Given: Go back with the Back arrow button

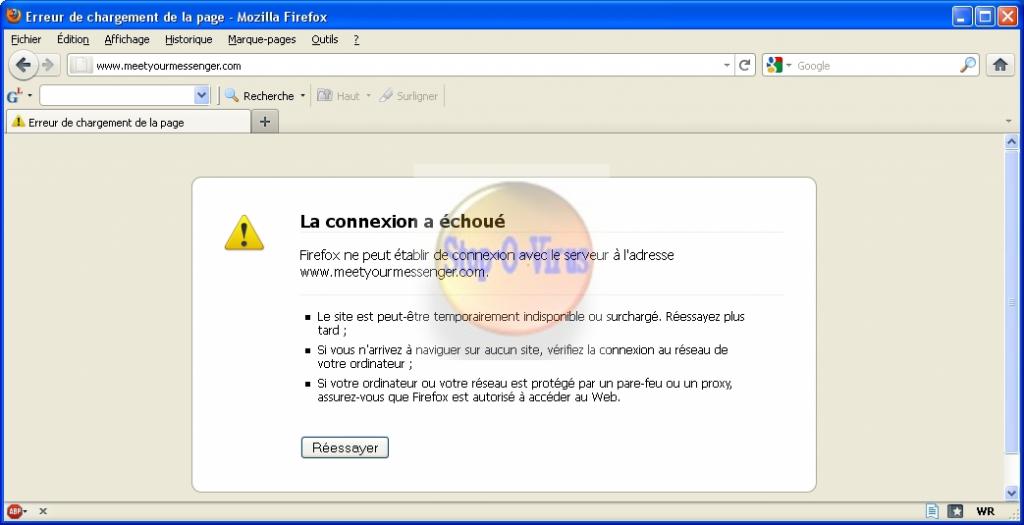Looking at the screenshot, I should coord(23,65).
